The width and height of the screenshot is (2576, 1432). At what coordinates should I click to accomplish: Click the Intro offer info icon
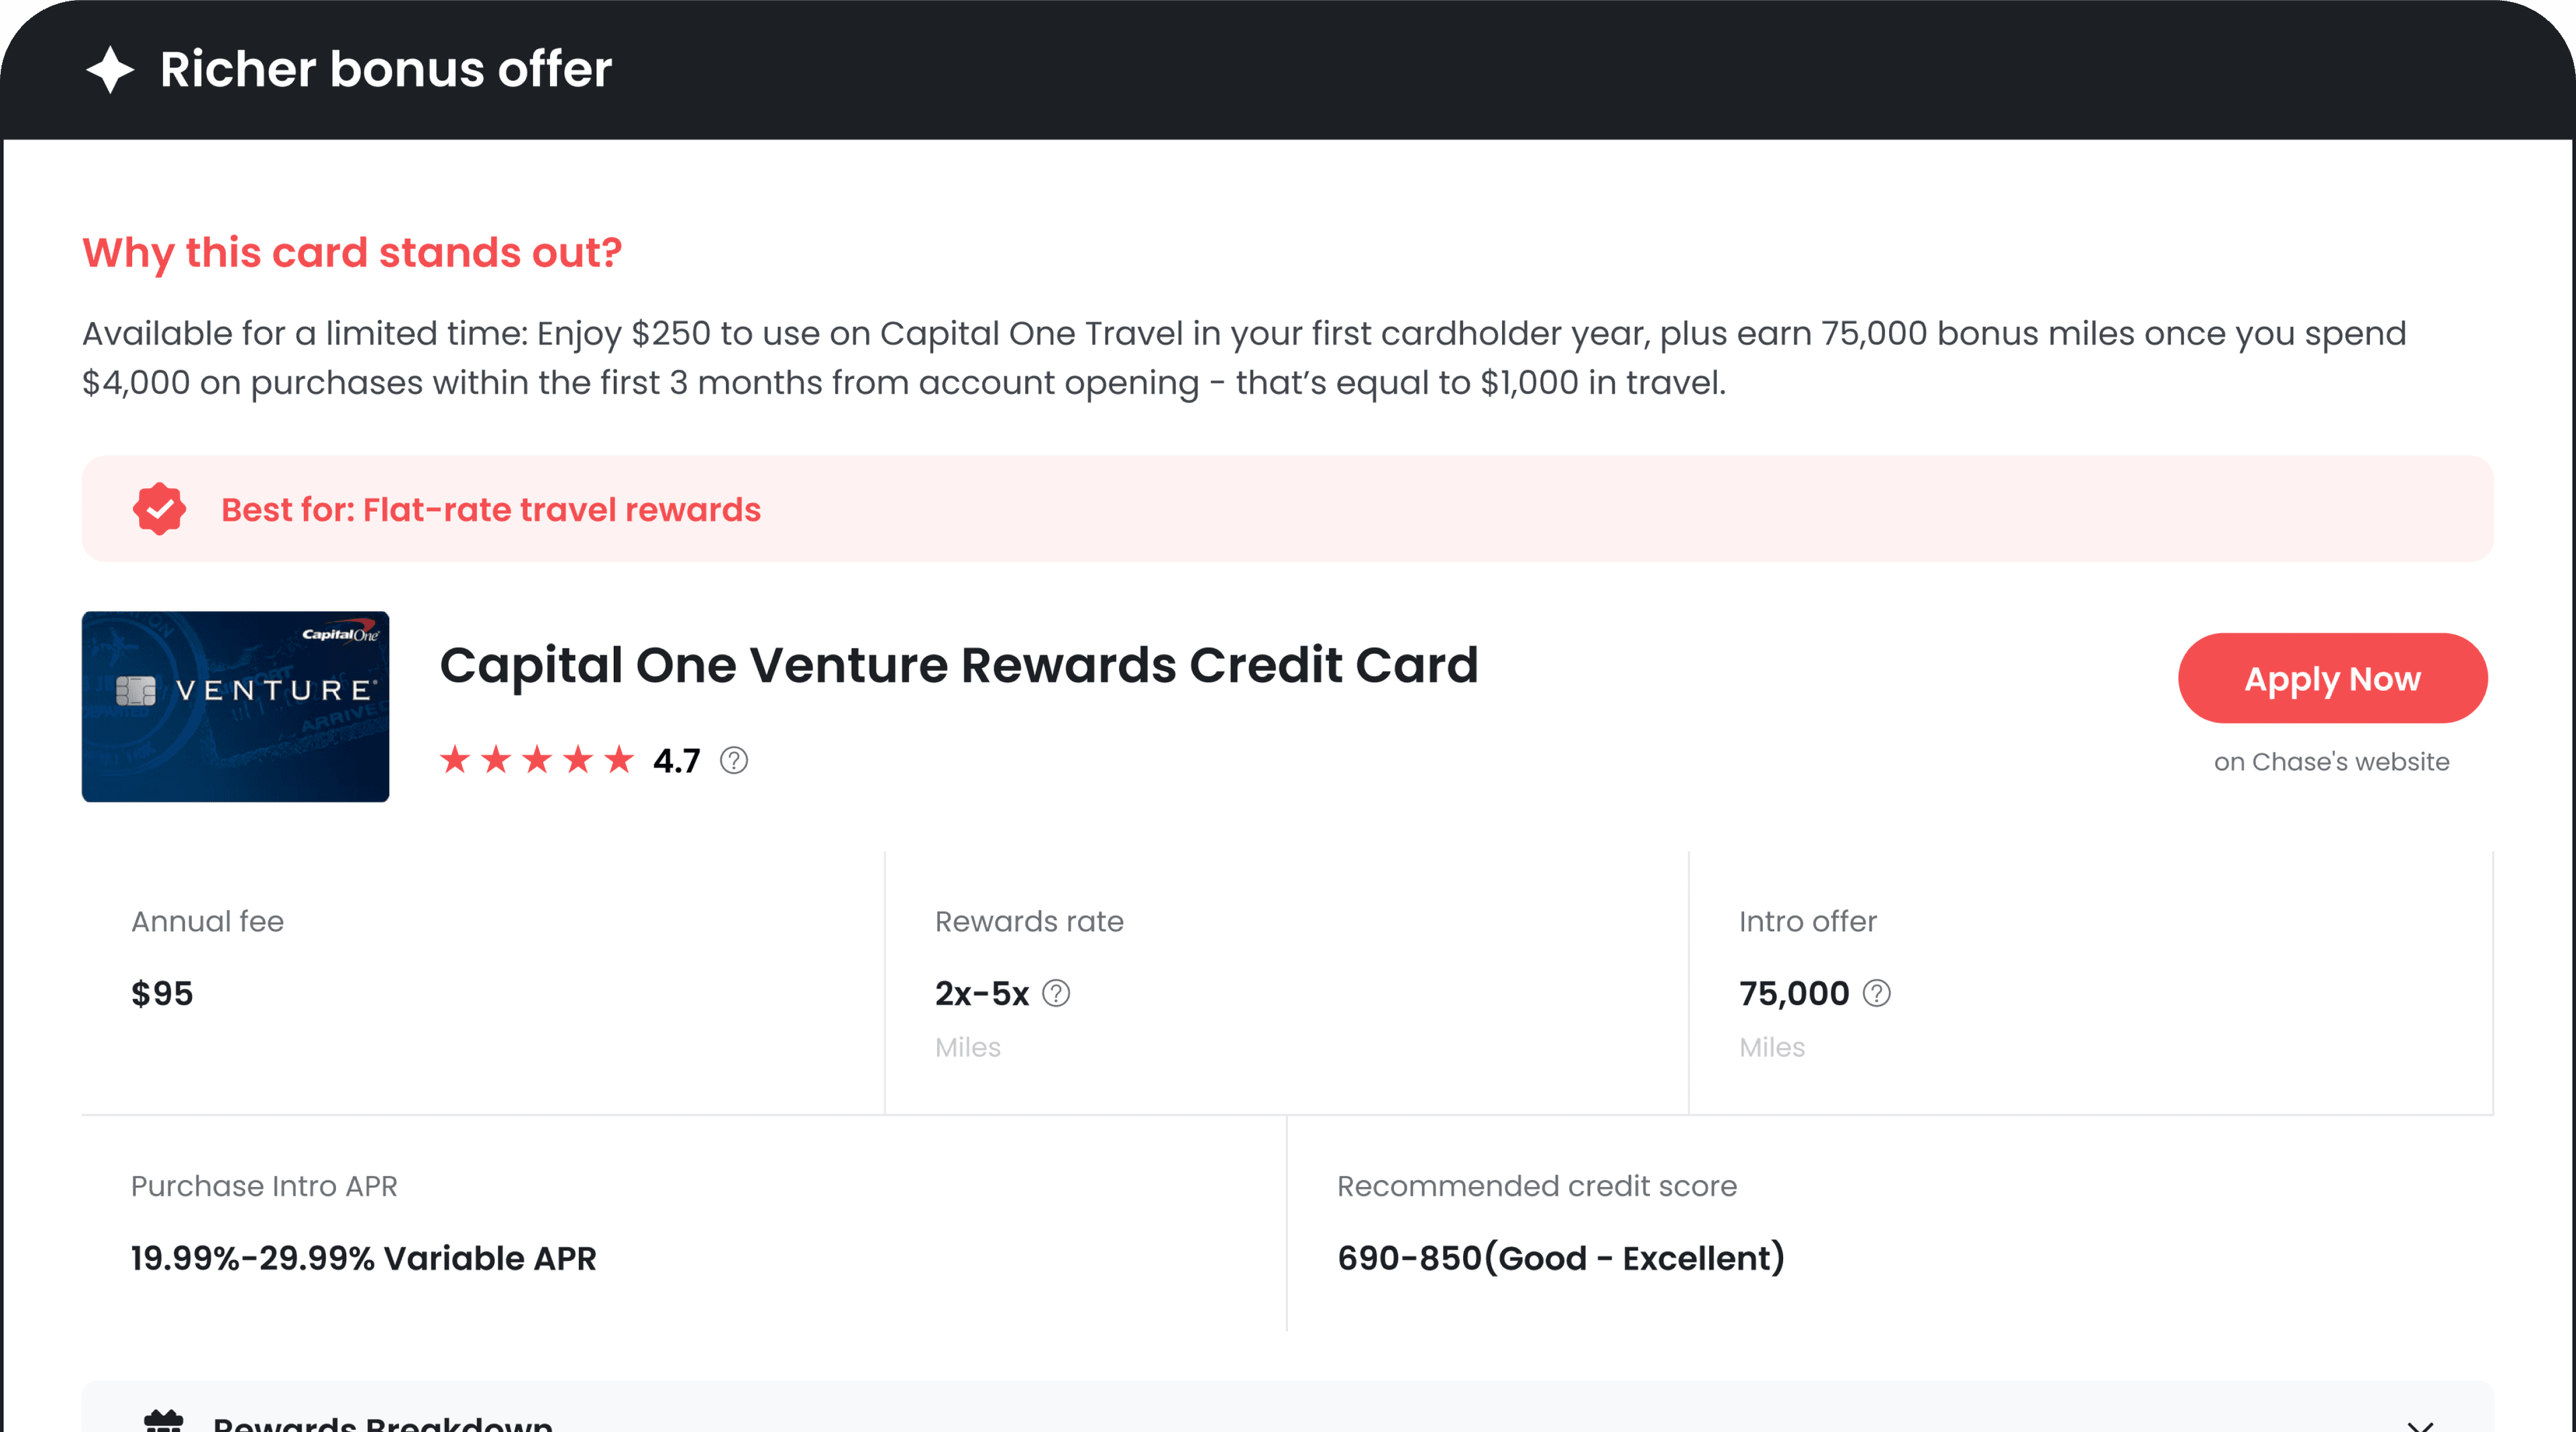pyautogui.click(x=1877, y=993)
